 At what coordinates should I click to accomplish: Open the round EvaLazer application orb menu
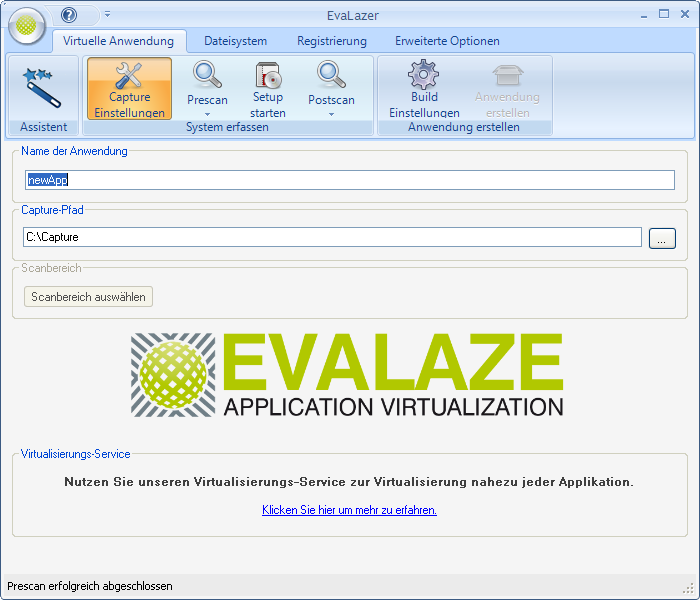click(x=26, y=26)
